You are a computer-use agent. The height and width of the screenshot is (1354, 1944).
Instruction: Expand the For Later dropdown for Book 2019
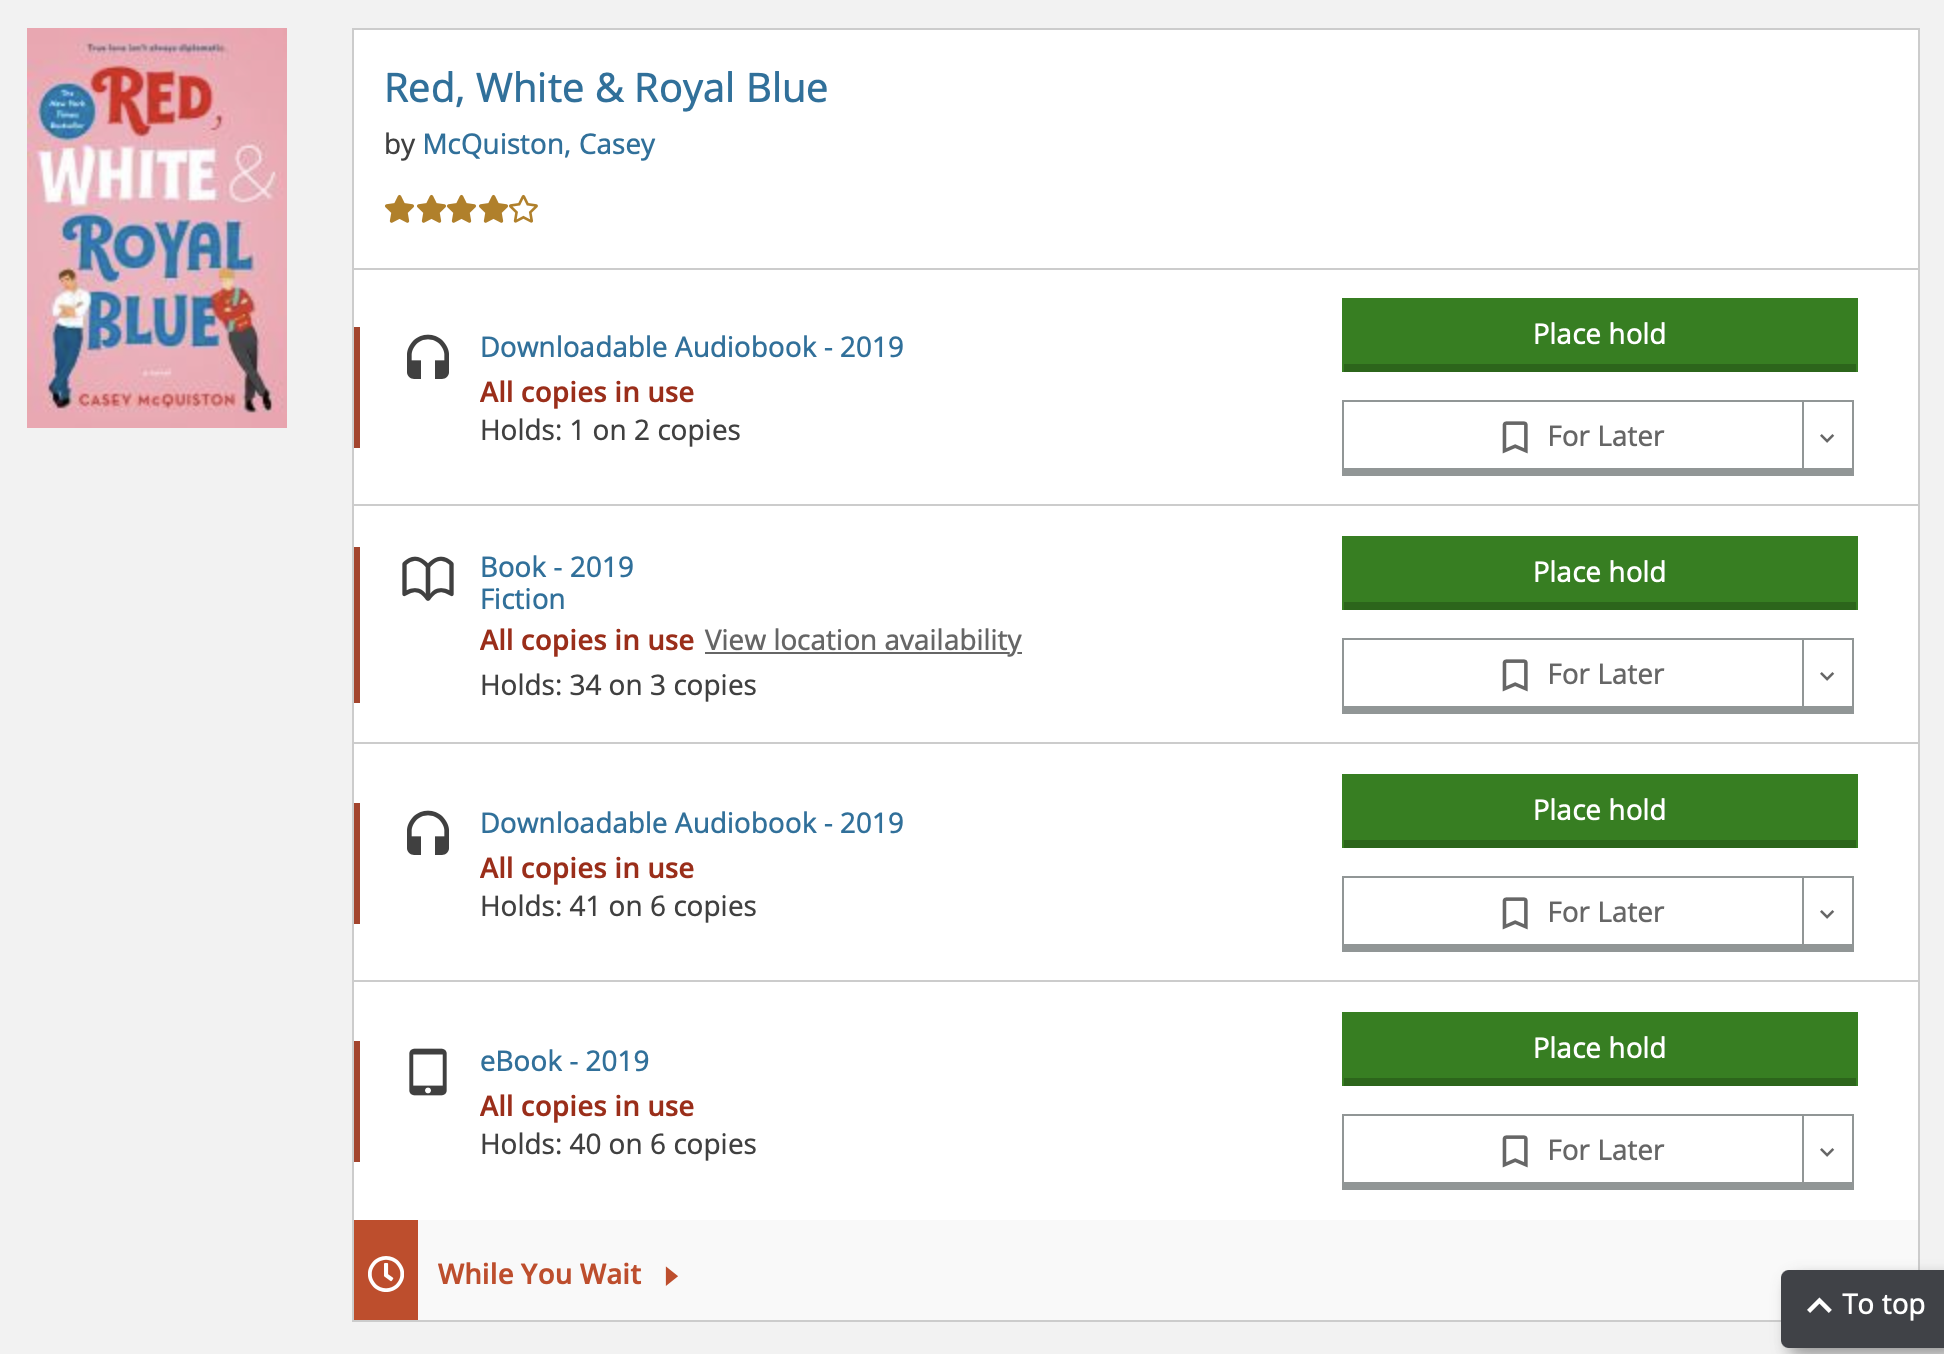[x=1827, y=675]
